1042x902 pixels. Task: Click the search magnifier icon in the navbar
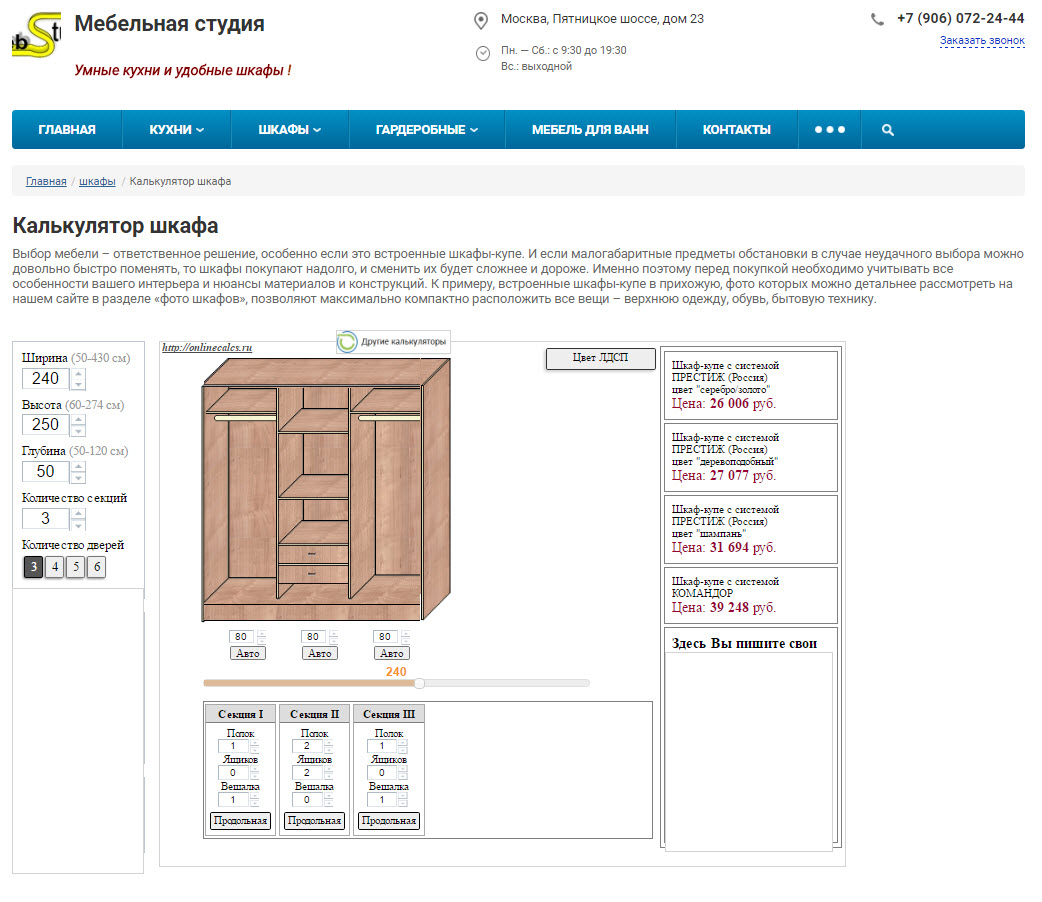(x=887, y=130)
